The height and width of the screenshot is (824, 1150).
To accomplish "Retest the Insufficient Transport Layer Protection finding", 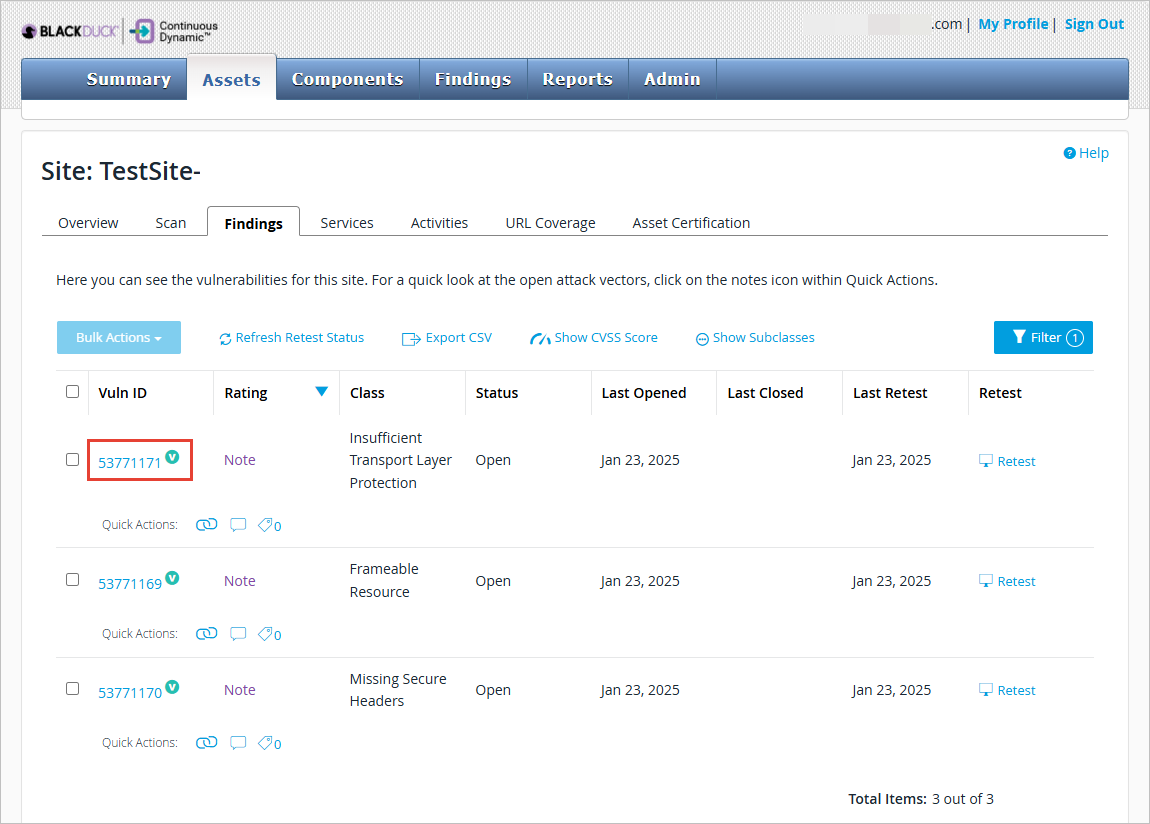I will 1007,461.
